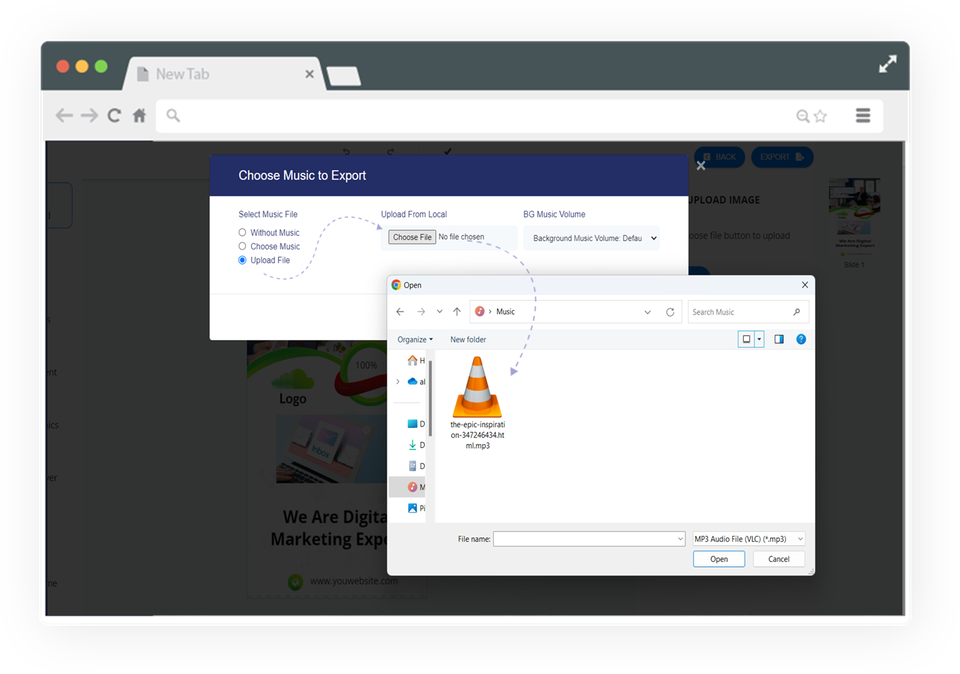Open the MP3 Audio File type dropdown
This screenshot has height=674, width=960.
[x=748, y=539]
